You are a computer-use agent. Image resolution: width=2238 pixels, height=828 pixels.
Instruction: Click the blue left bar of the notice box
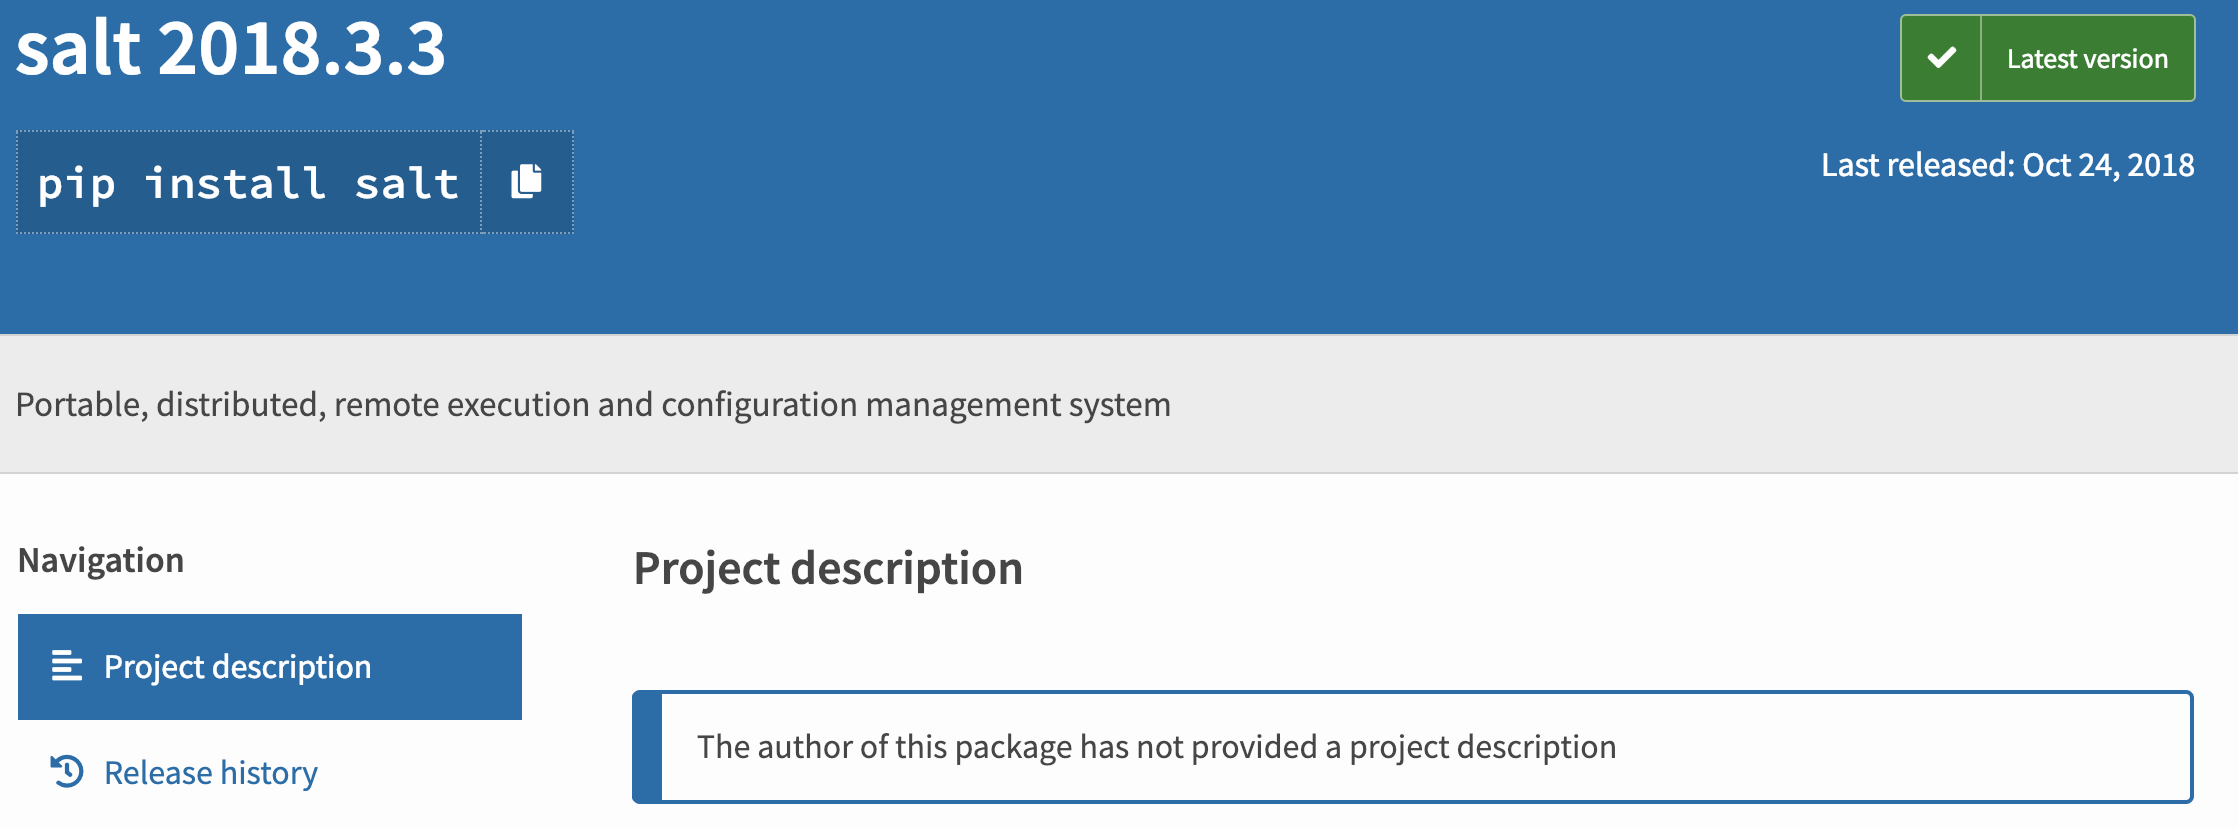tap(648, 746)
